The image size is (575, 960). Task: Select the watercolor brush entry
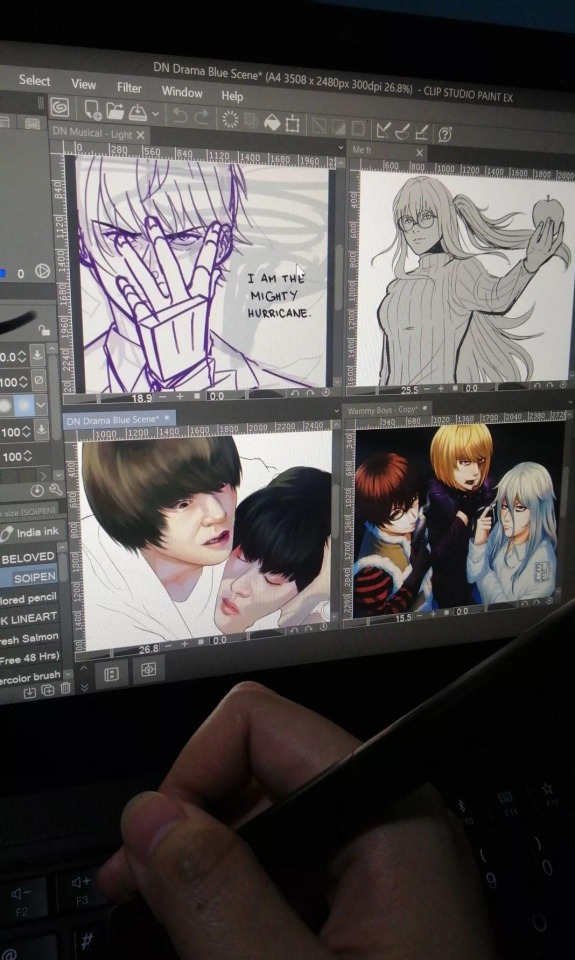[31, 676]
